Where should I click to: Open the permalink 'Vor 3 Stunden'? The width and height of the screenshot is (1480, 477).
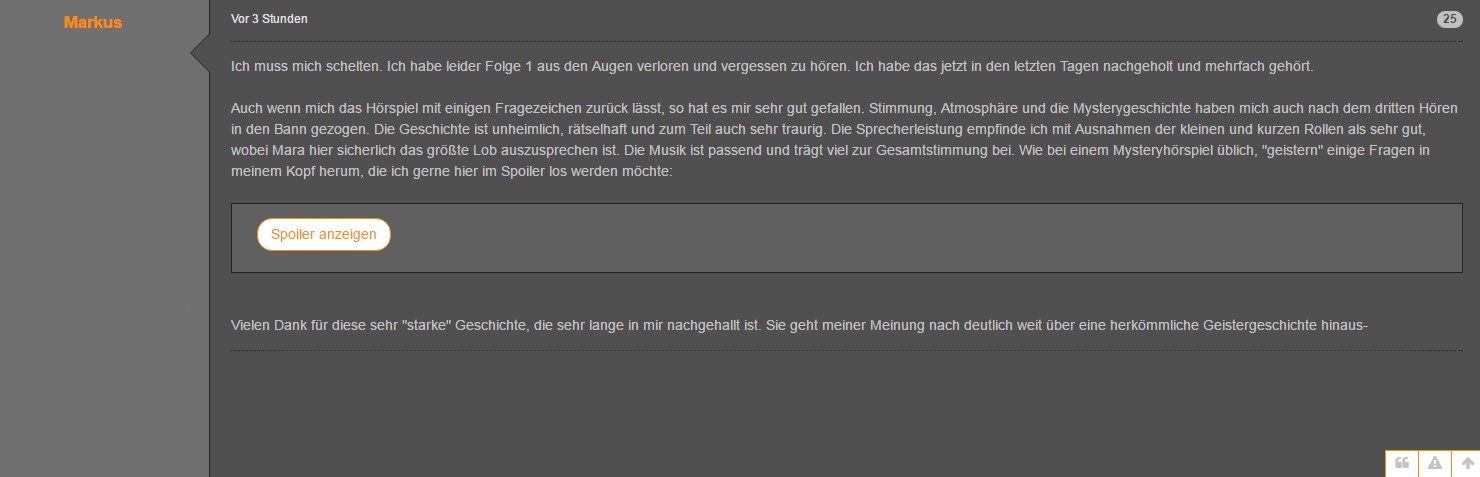[x=269, y=19]
